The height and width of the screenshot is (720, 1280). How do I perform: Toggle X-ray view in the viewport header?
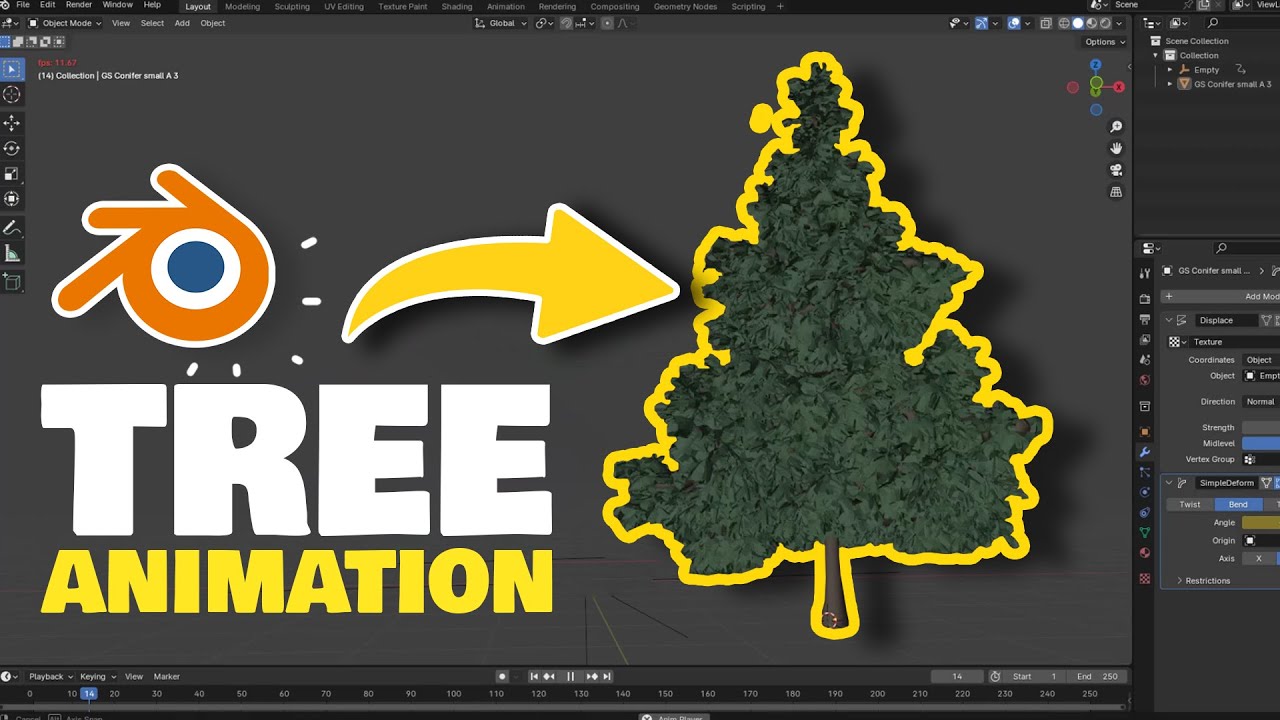(x=1046, y=23)
